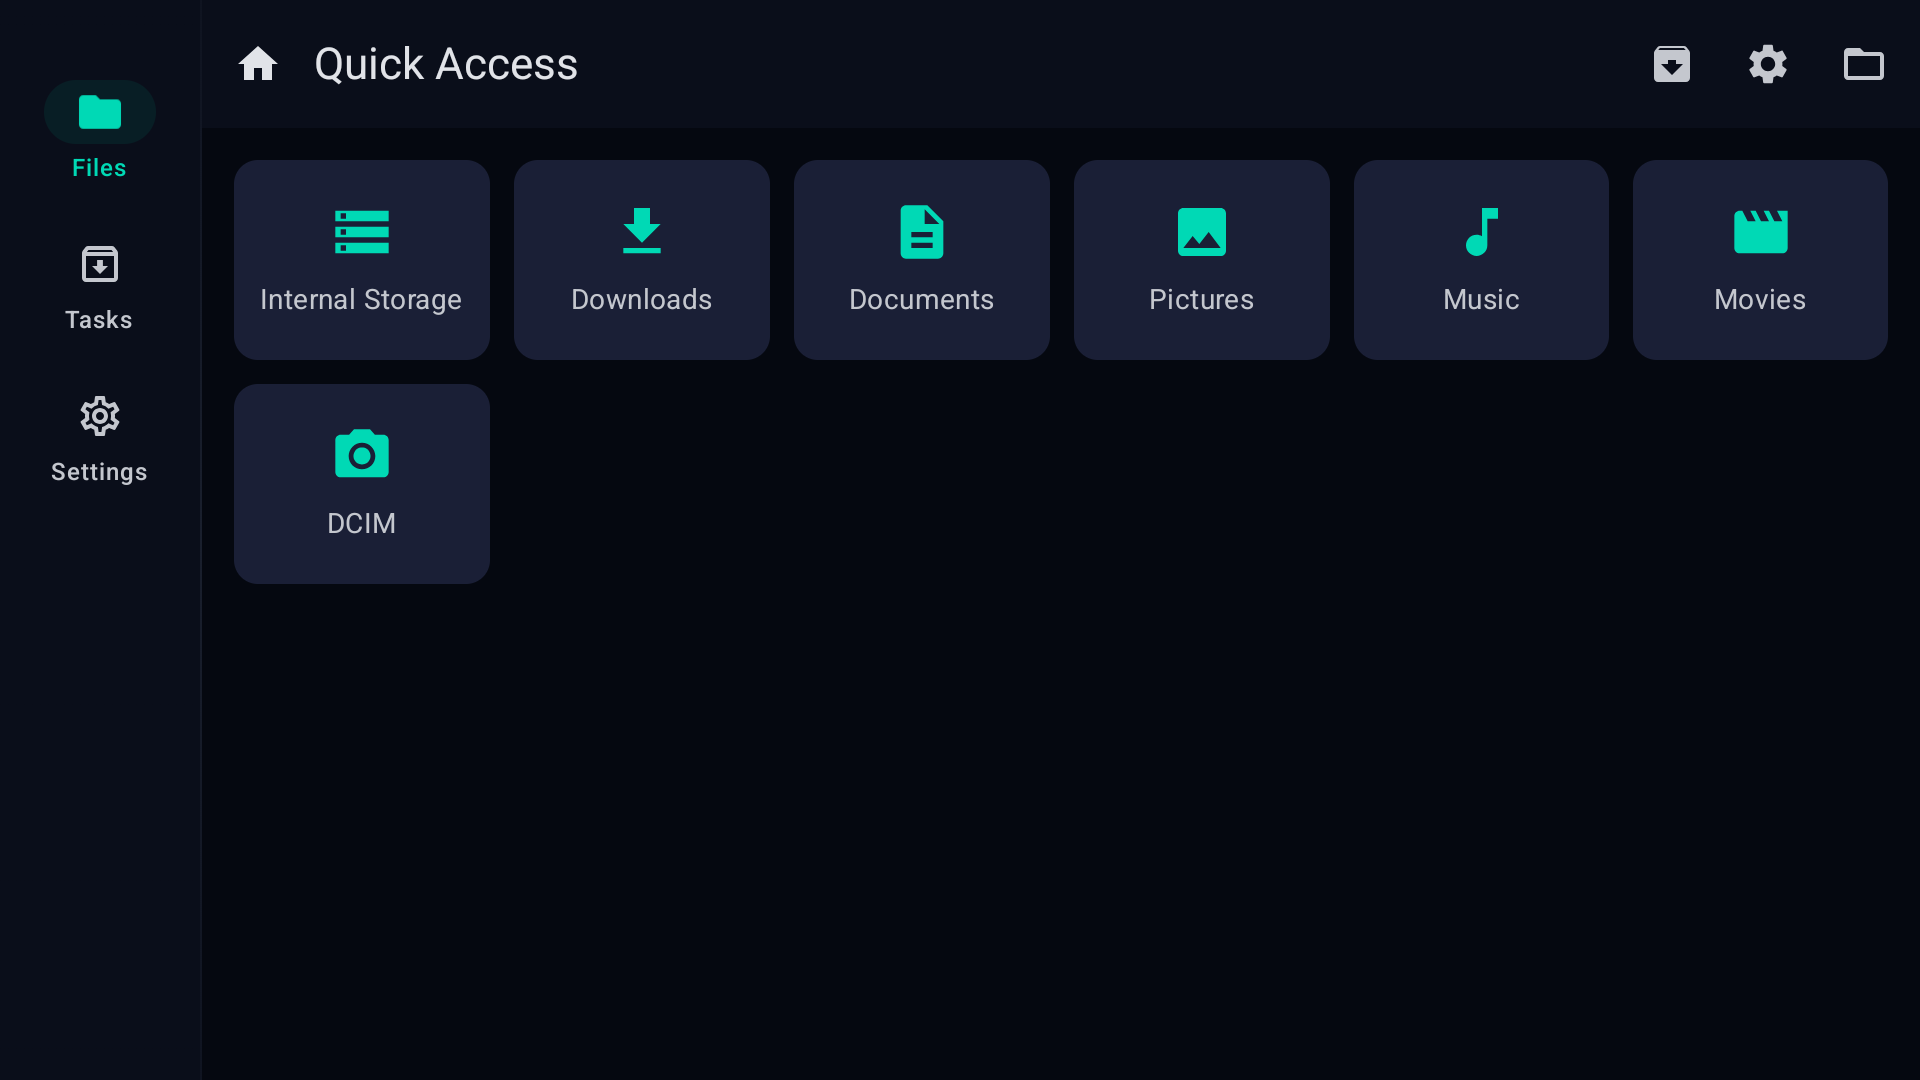Open the Tasks section in sidebar
The width and height of the screenshot is (1920, 1080).
tap(99, 287)
